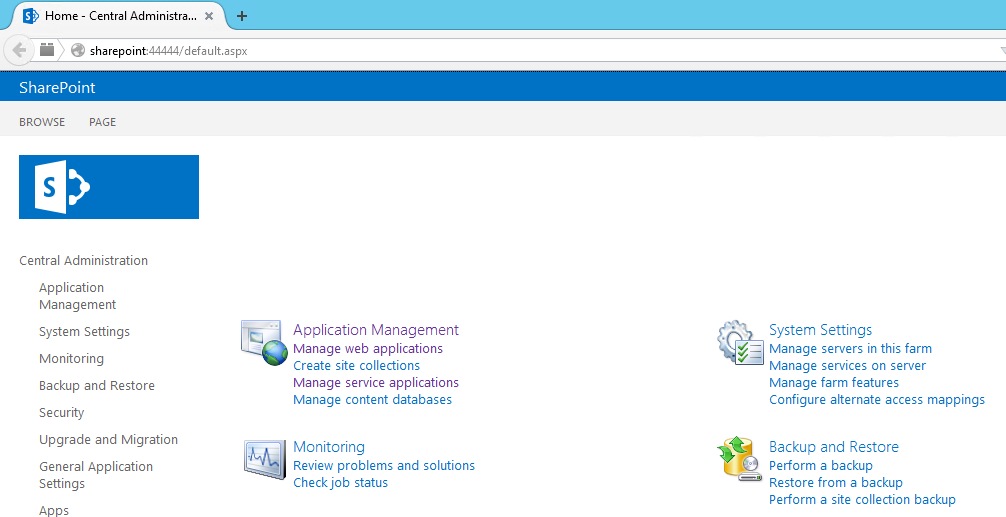
Task: Open the Application Management heading link
Action: (376, 330)
